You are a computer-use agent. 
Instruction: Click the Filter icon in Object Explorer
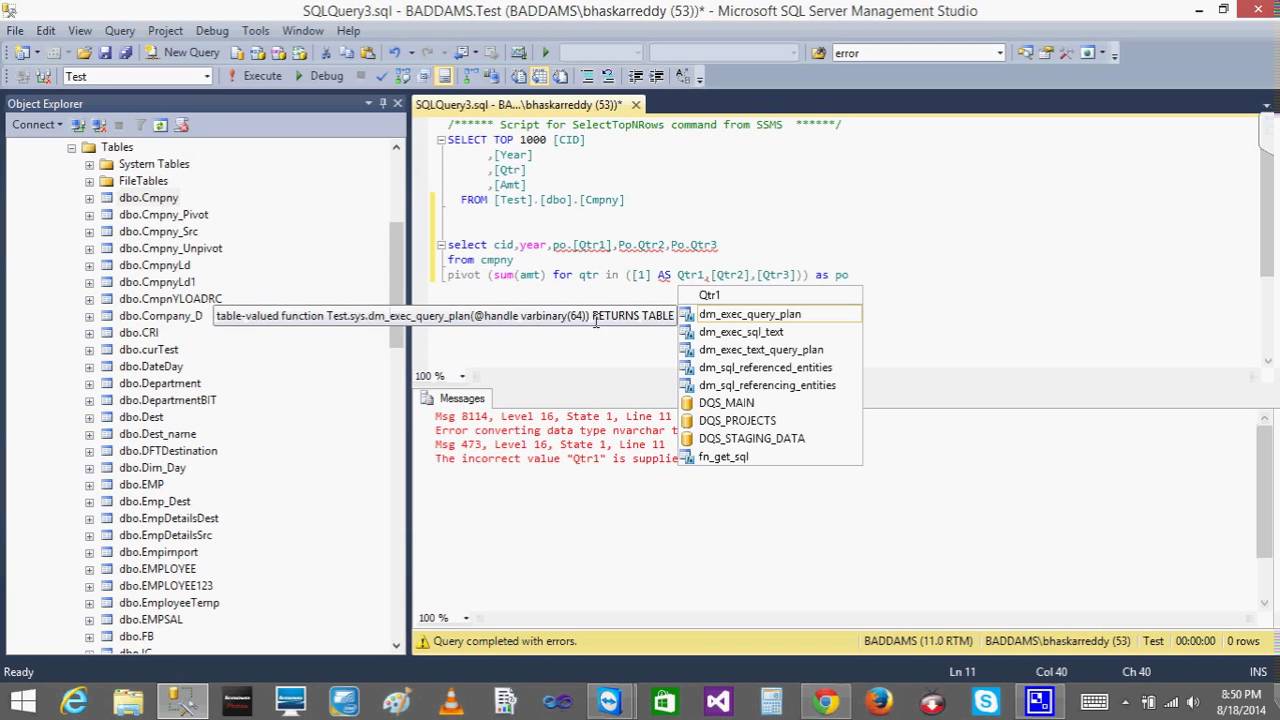(141, 125)
